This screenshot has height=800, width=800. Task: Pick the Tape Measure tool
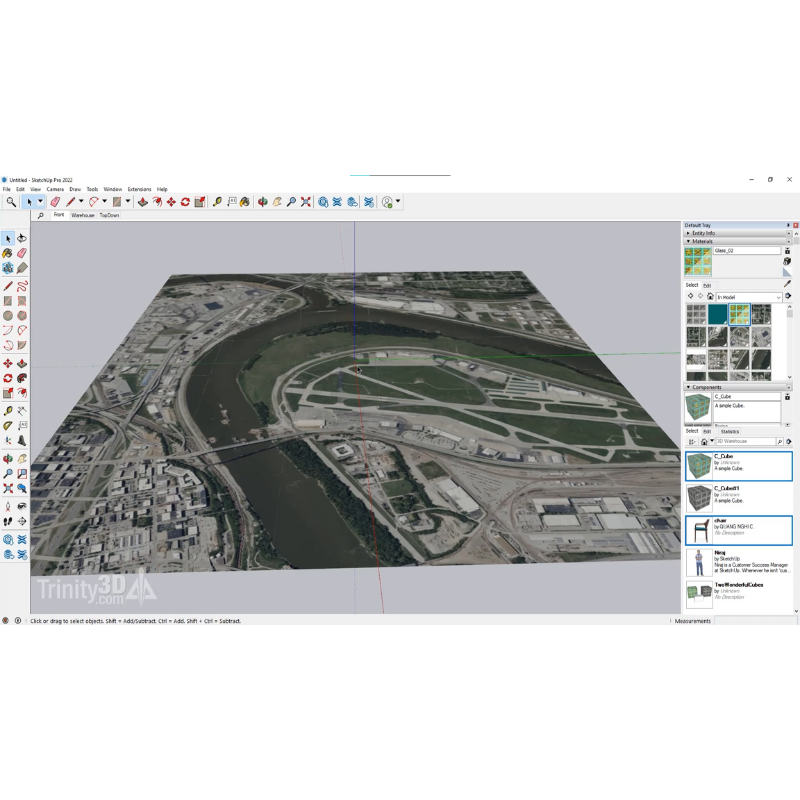(x=217, y=202)
